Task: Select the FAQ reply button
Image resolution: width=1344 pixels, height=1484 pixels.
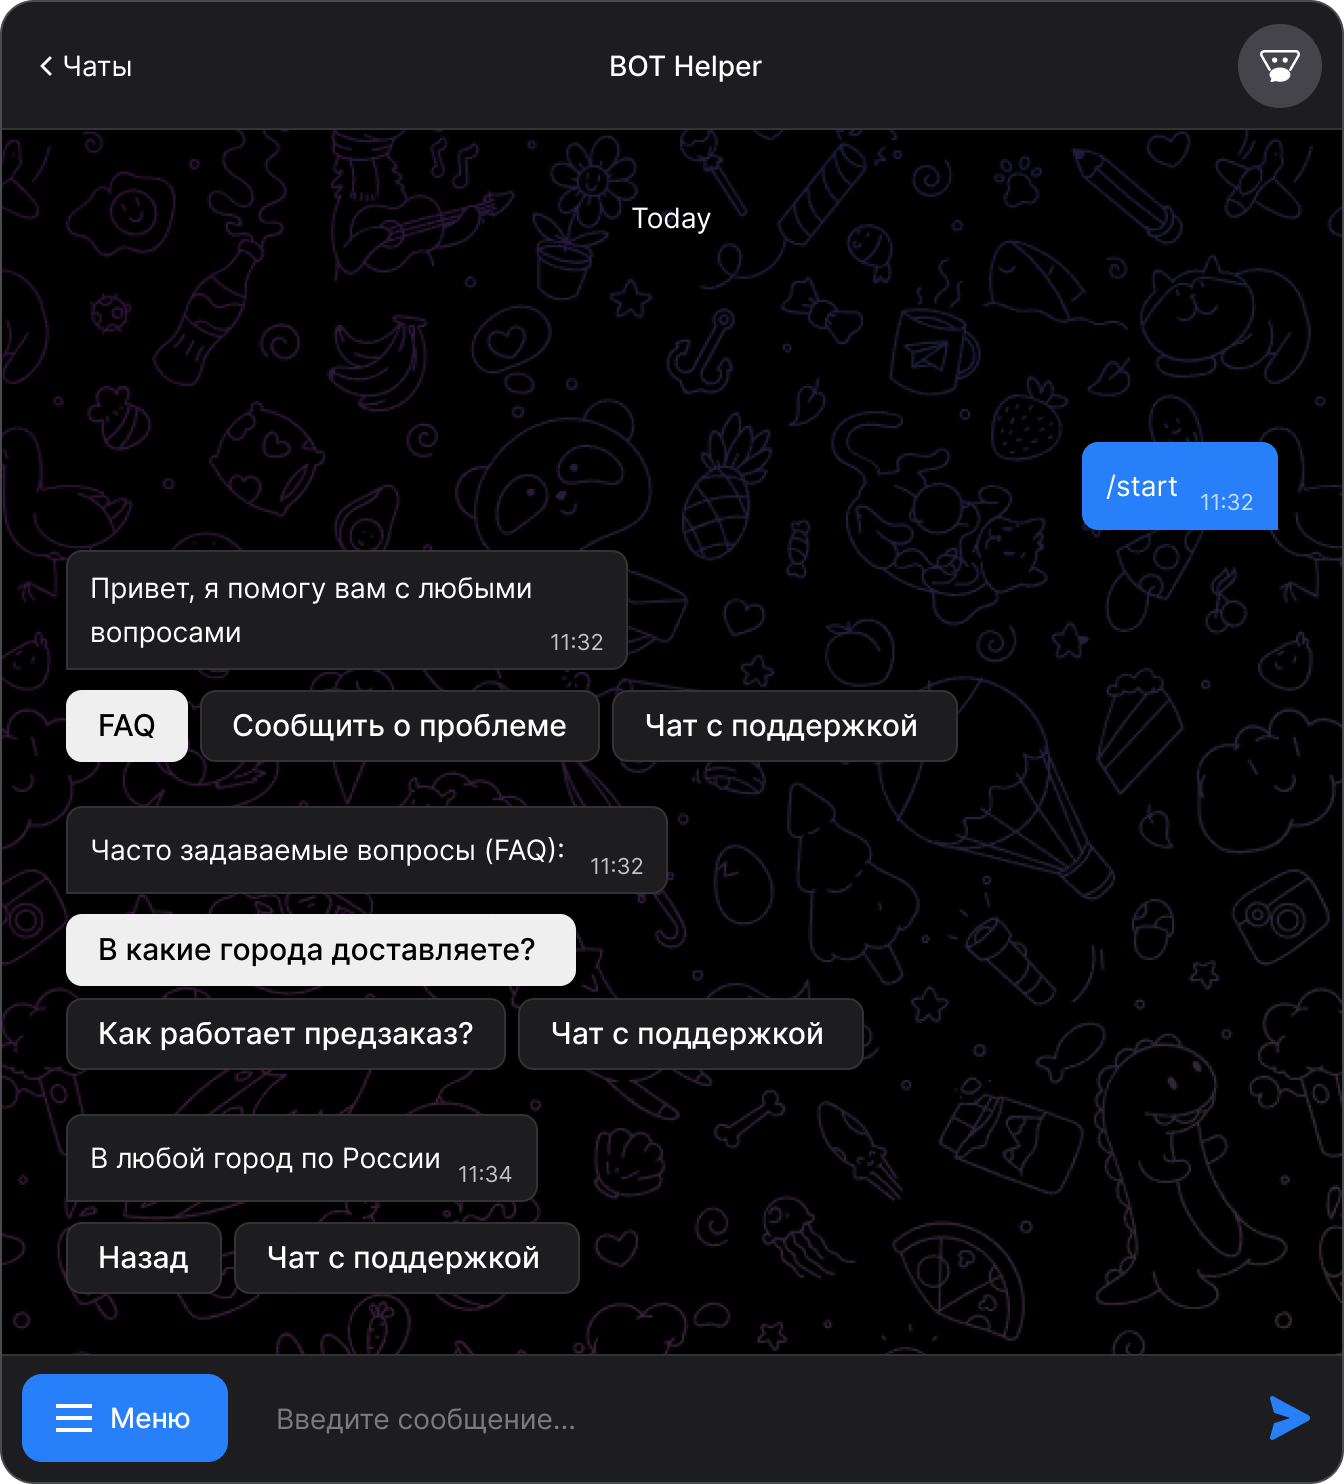Action: pyautogui.click(x=127, y=726)
